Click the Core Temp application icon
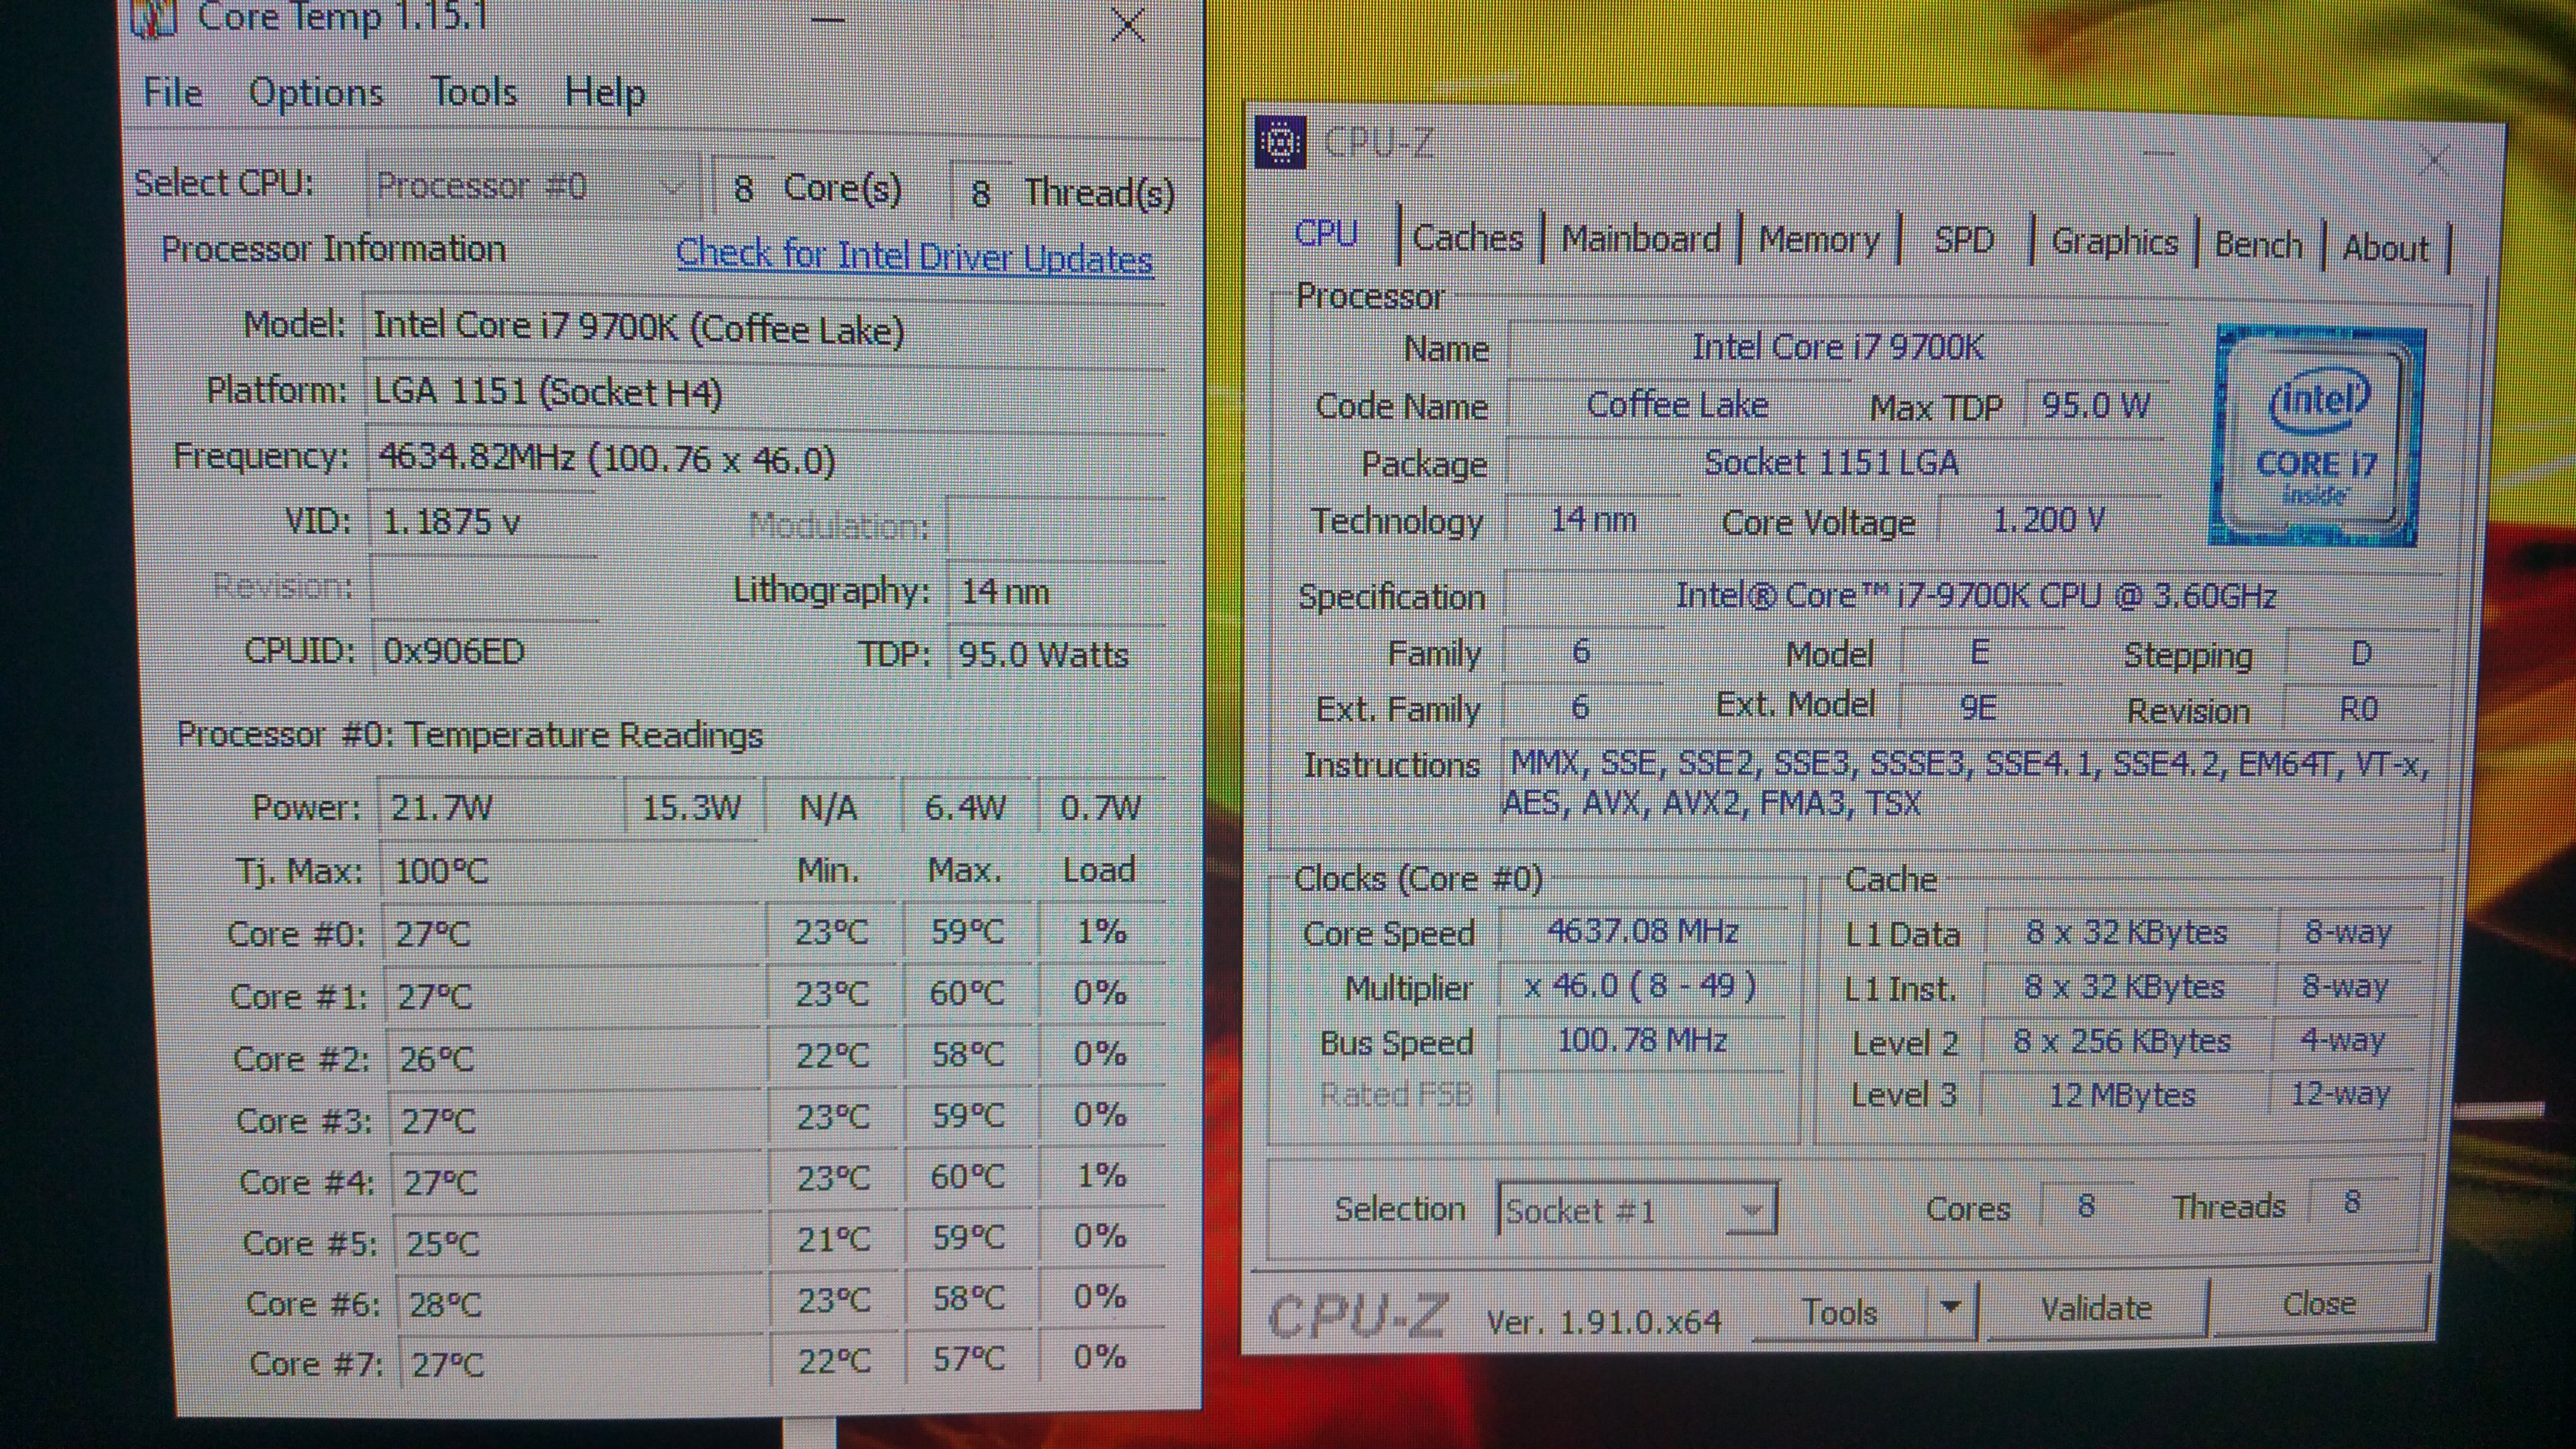Screen dimensions: 2576x1449 154,18
